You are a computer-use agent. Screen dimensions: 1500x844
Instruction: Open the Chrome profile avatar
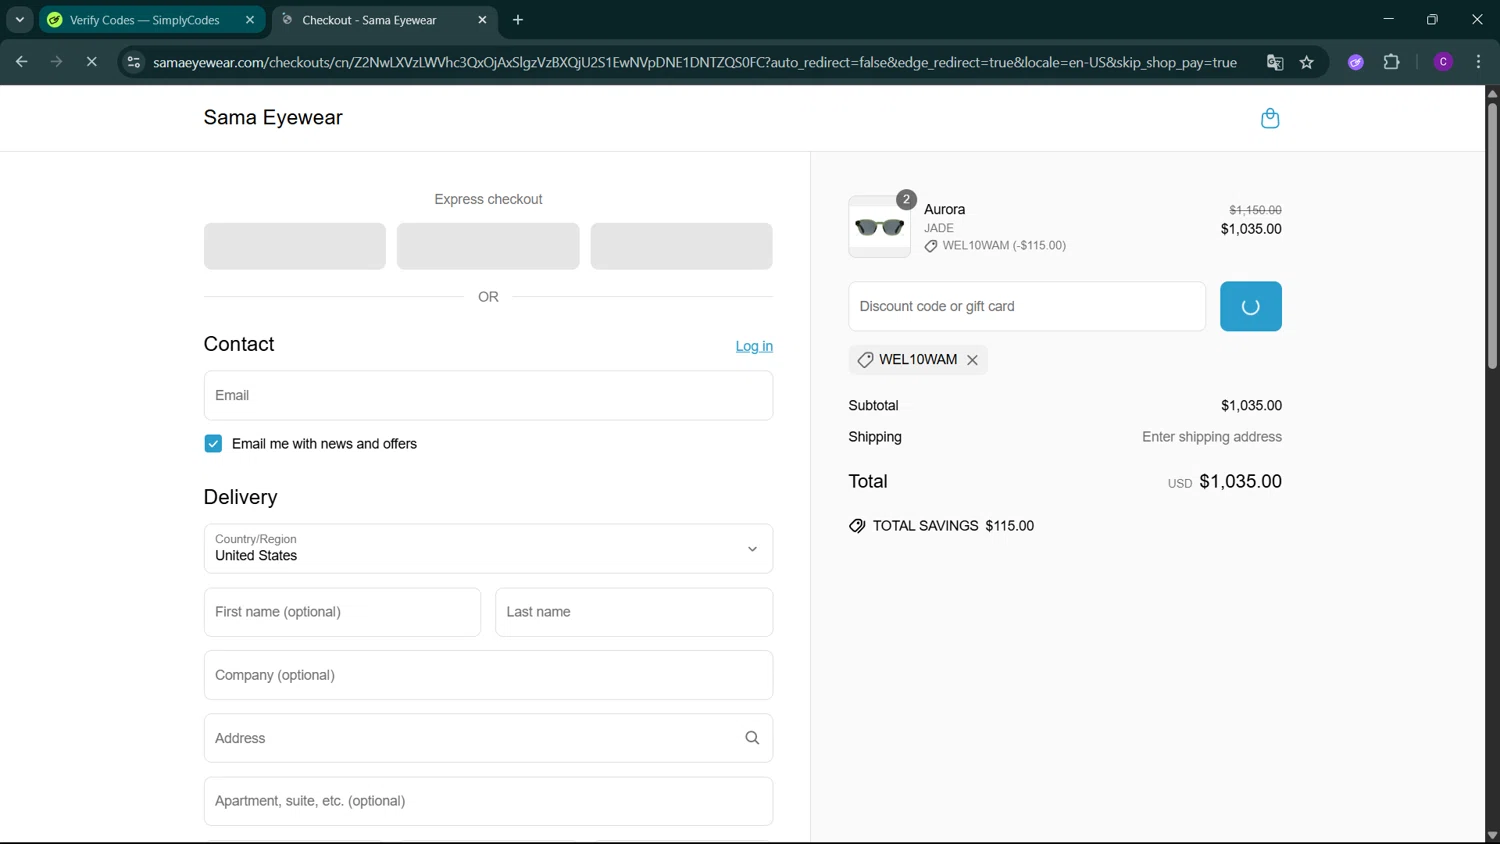tap(1443, 62)
